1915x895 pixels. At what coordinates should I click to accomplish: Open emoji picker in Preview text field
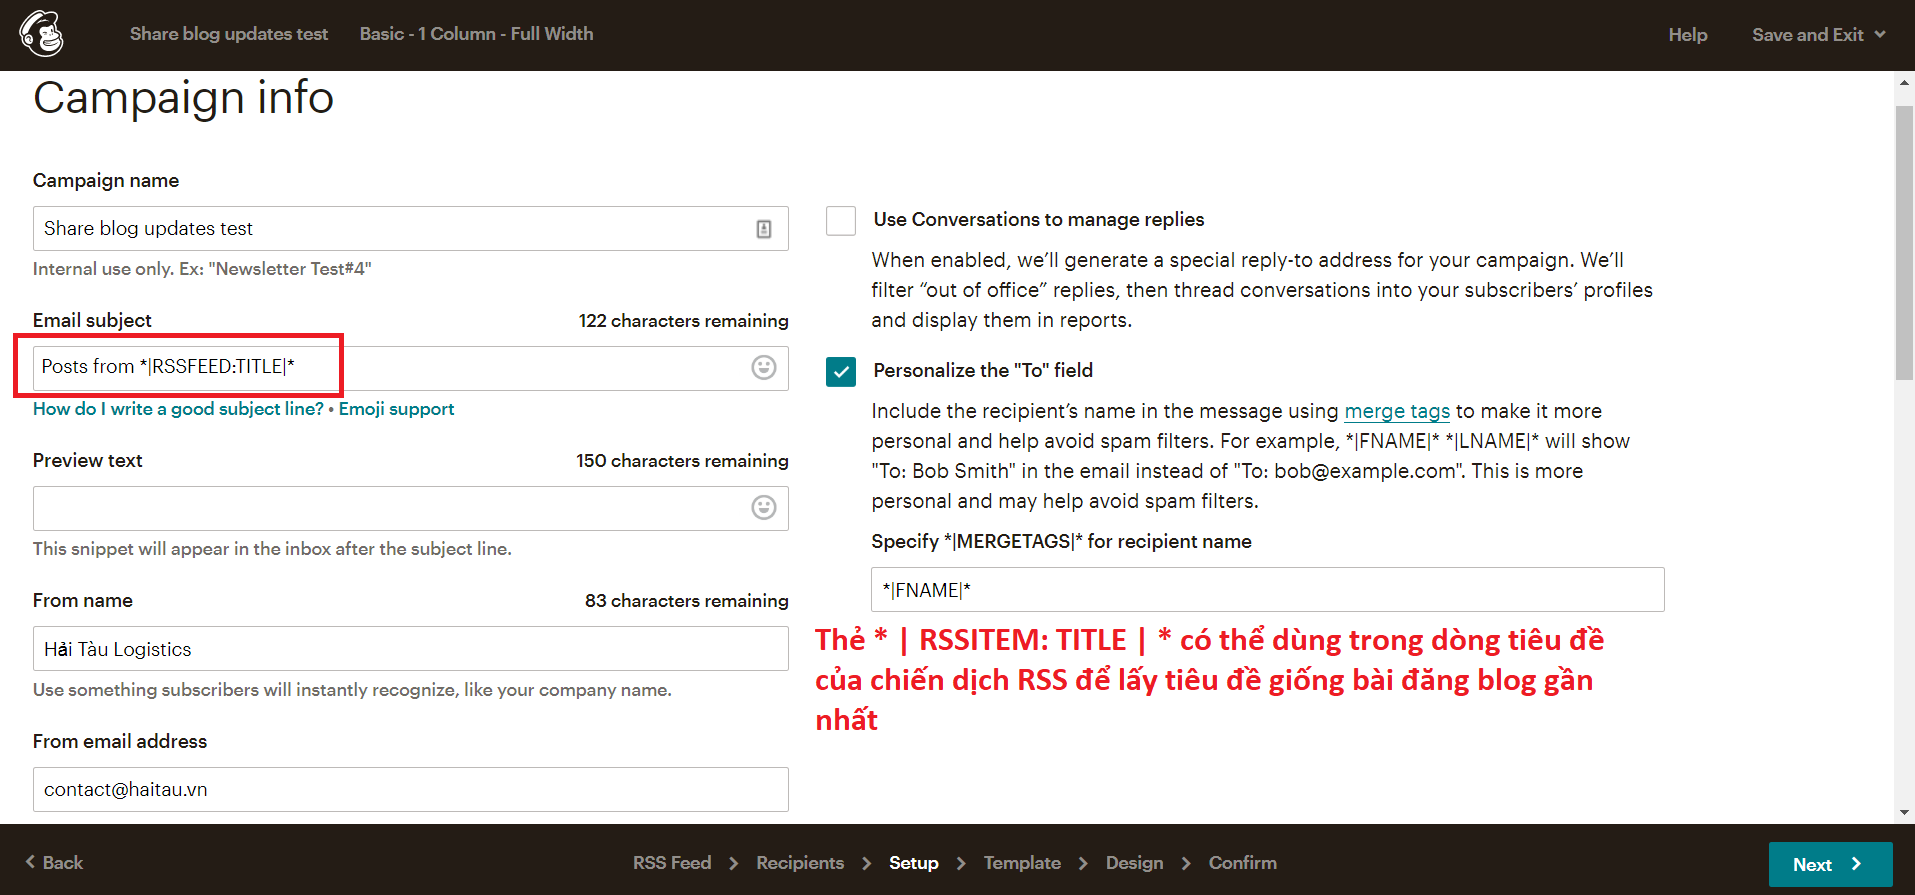pos(763,508)
